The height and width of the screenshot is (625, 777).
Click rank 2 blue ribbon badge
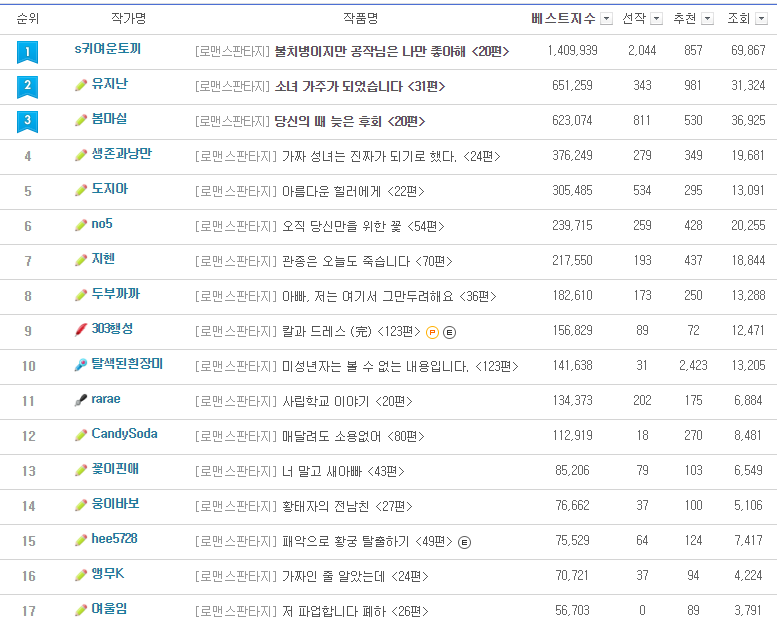click(x=27, y=87)
